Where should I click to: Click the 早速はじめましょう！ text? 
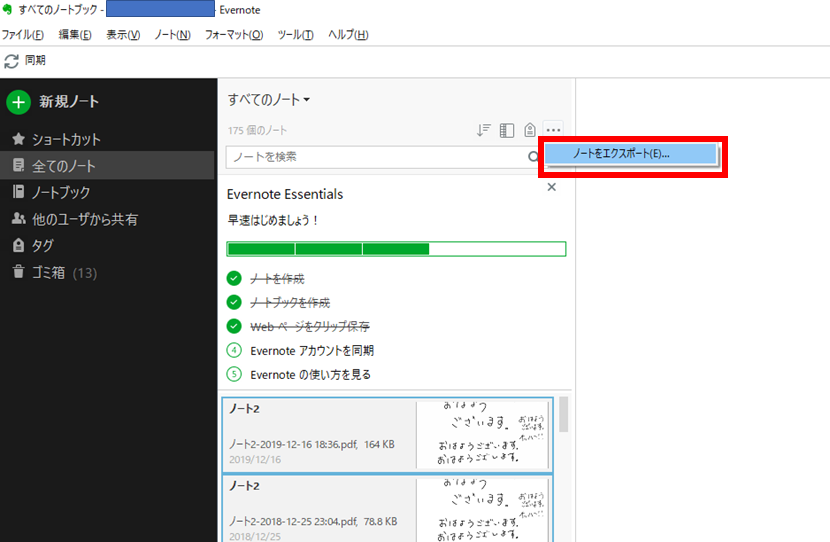coord(273,220)
